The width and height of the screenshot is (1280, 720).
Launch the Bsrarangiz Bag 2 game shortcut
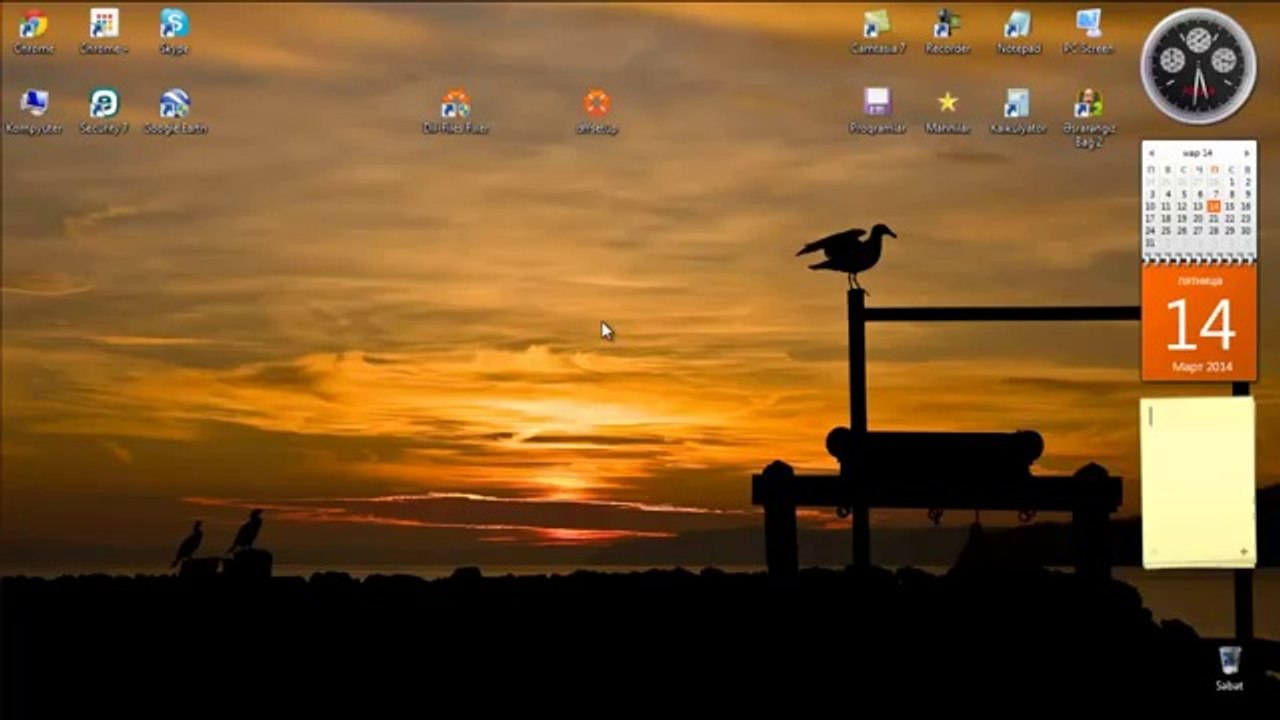point(1088,117)
